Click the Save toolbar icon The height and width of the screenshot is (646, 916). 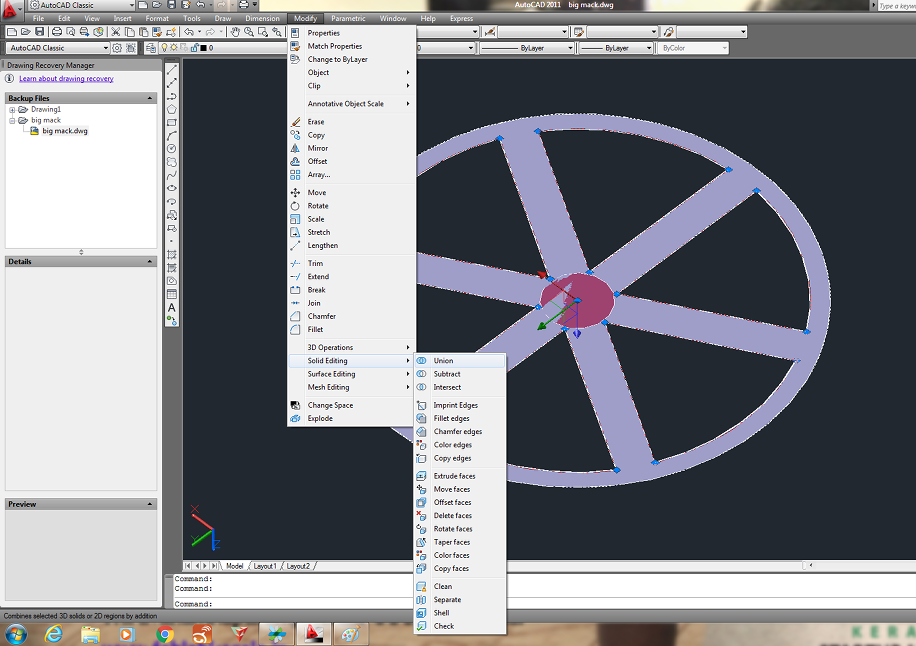click(39, 32)
